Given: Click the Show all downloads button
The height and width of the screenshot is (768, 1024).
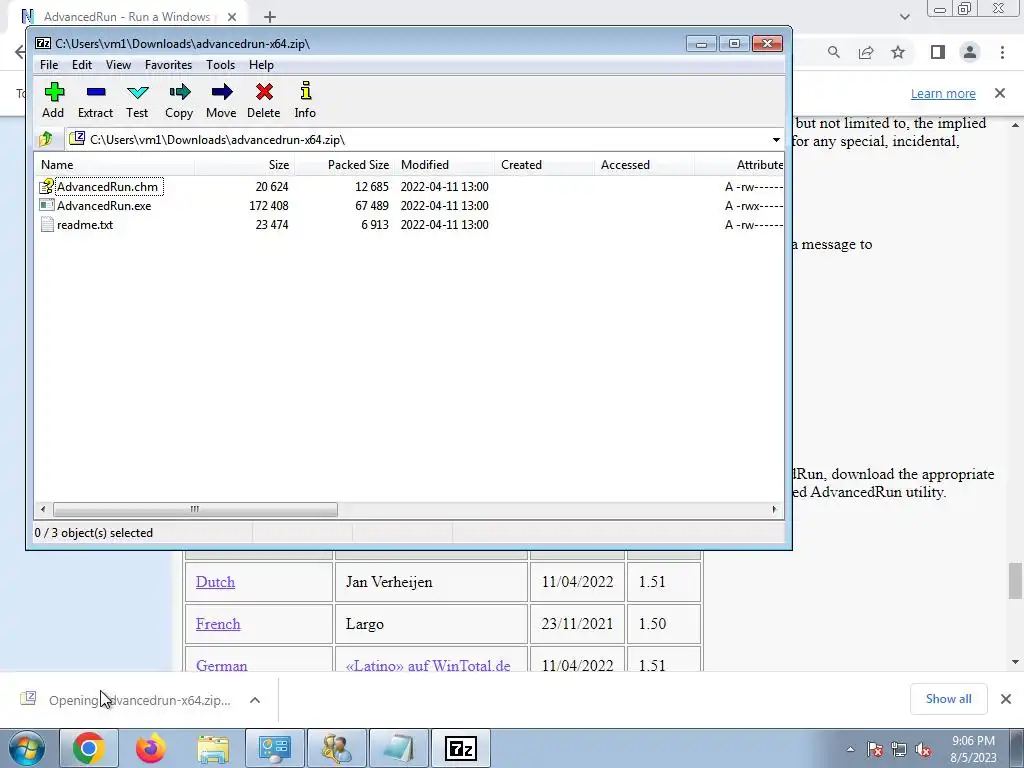Looking at the screenshot, I should tap(948, 699).
